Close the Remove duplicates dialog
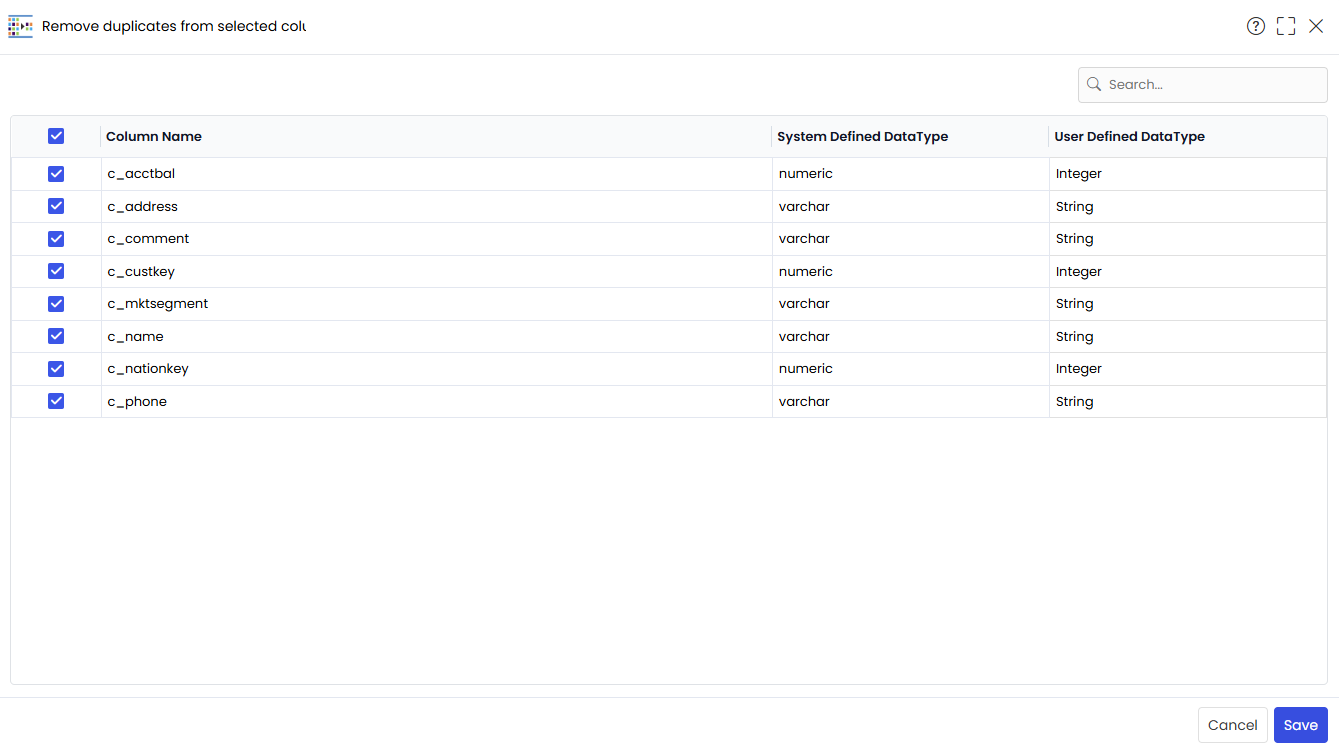1339x750 pixels. coord(1316,26)
